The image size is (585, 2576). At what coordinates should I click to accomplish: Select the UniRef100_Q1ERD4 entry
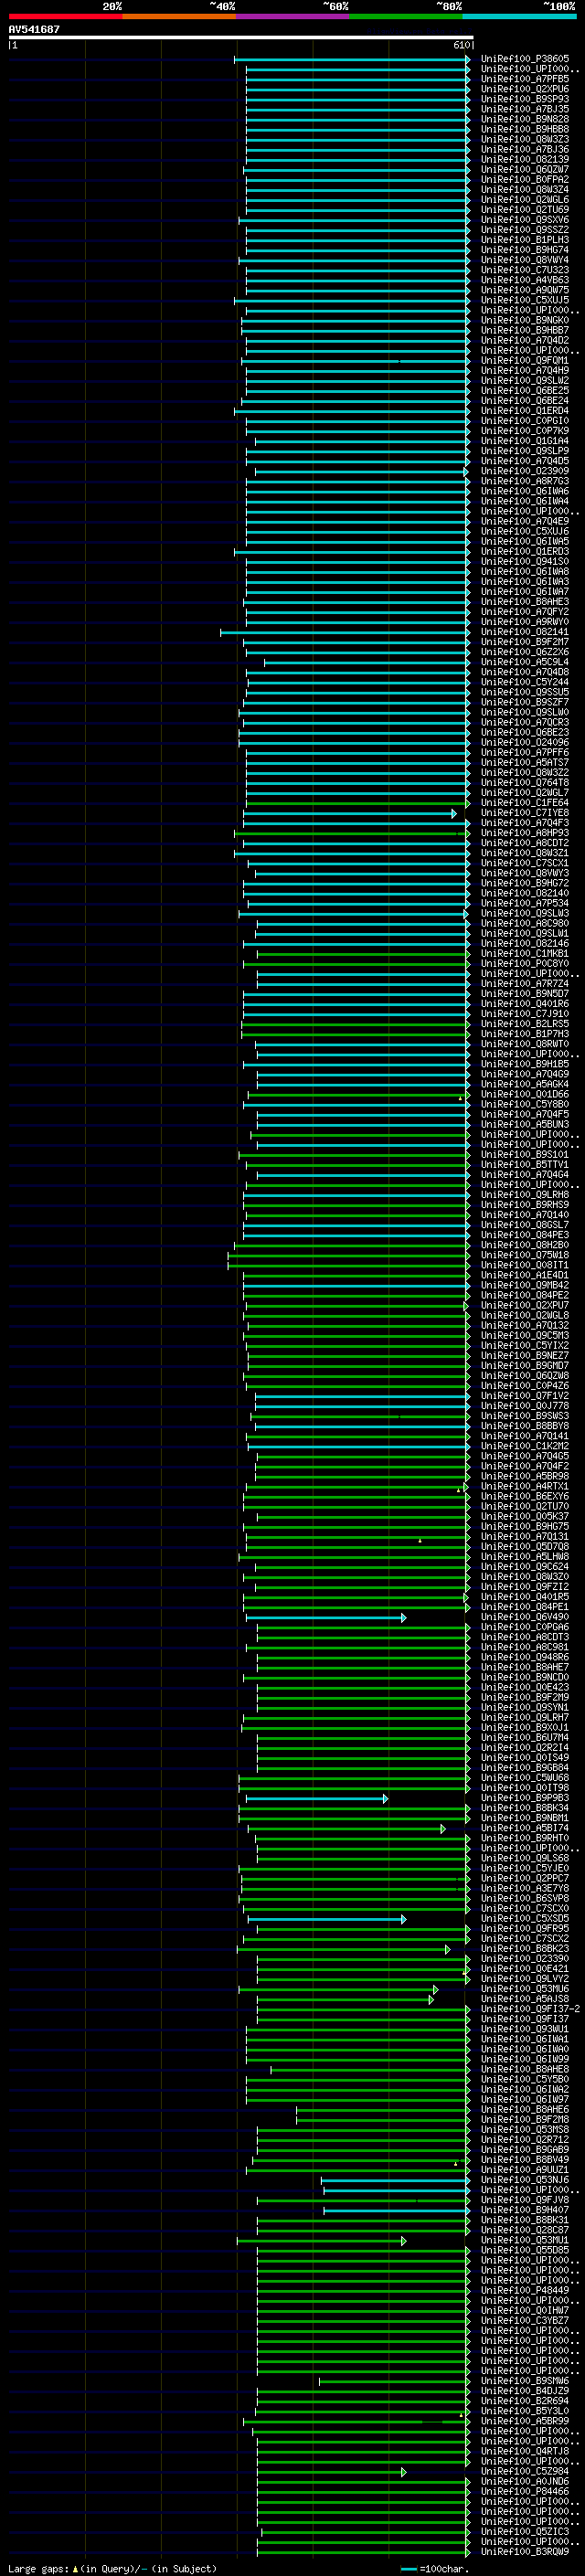click(x=524, y=411)
